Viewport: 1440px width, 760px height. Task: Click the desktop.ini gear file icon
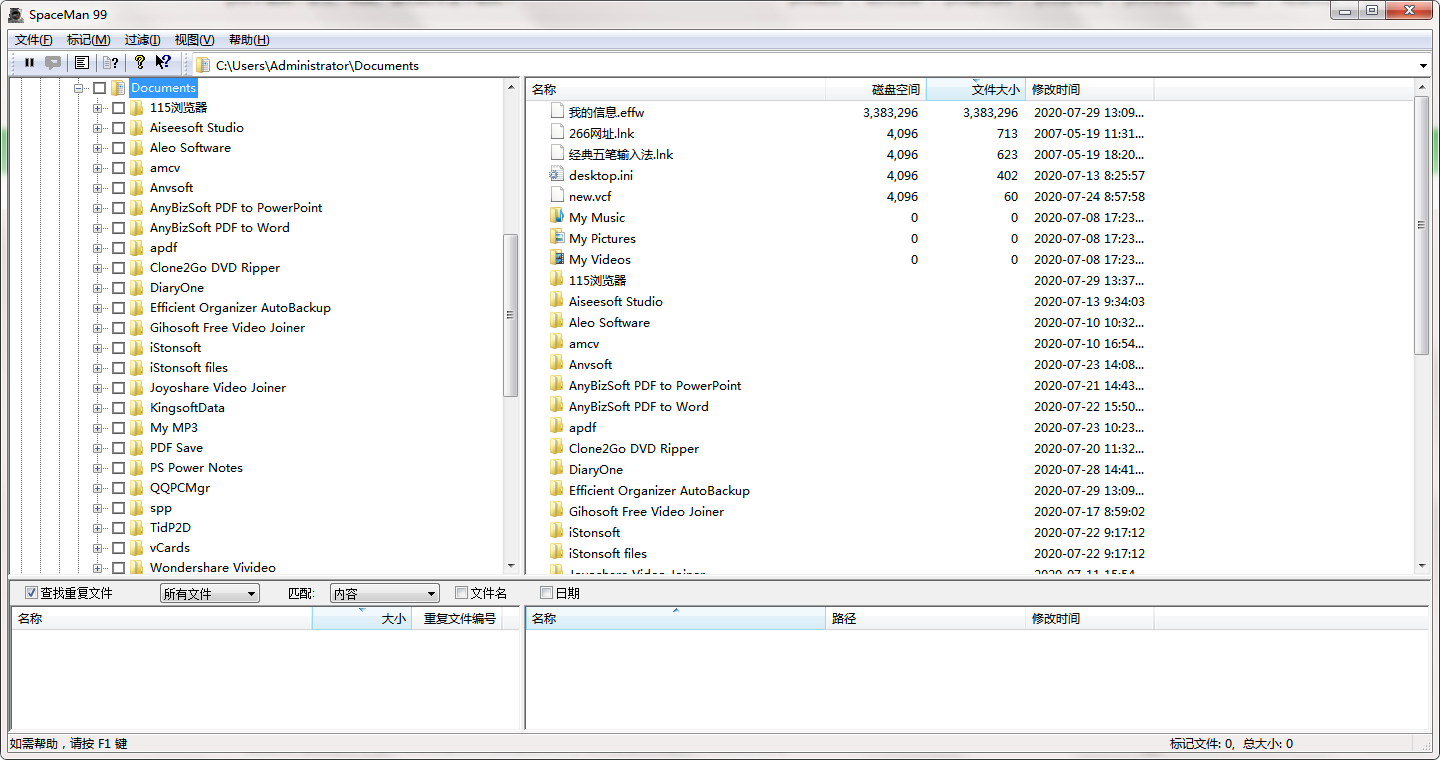point(557,175)
